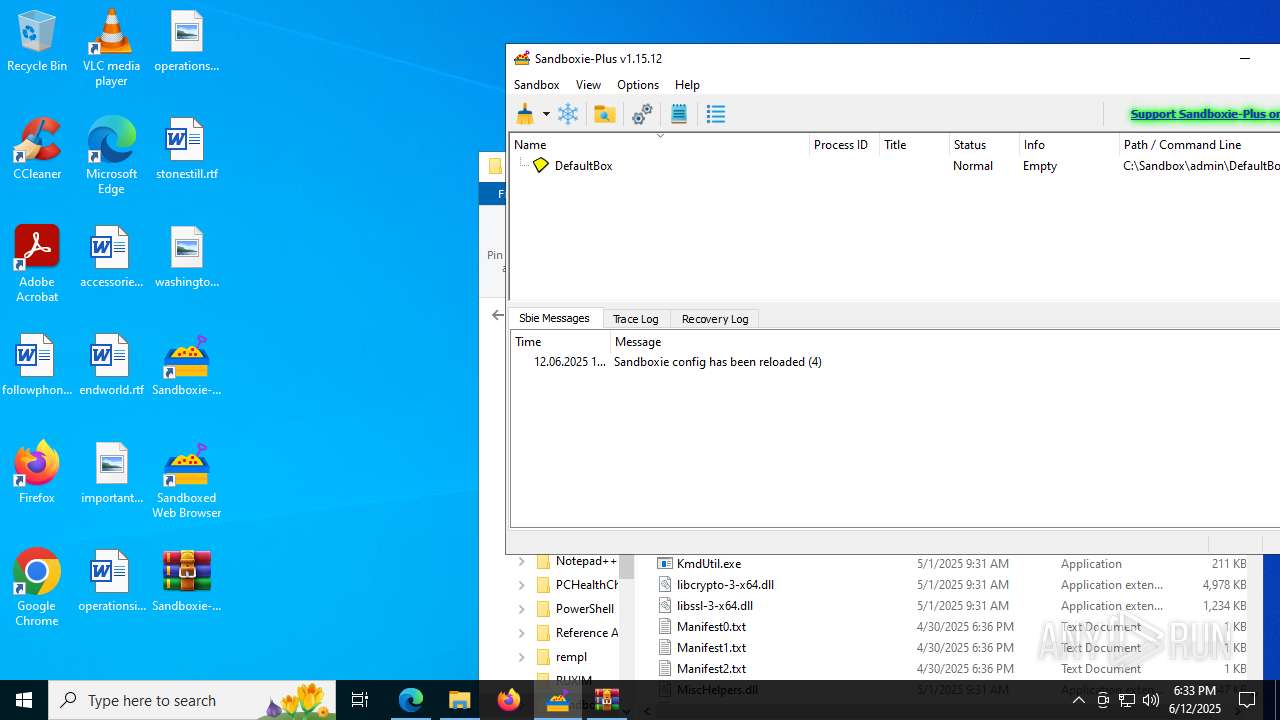The image size is (1280, 720).
Task: Open File Explorer from the taskbar
Action: [460, 700]
